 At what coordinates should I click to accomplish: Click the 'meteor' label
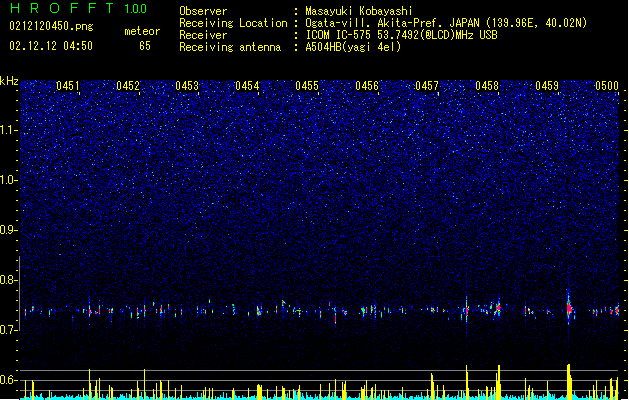coord(142,31)
